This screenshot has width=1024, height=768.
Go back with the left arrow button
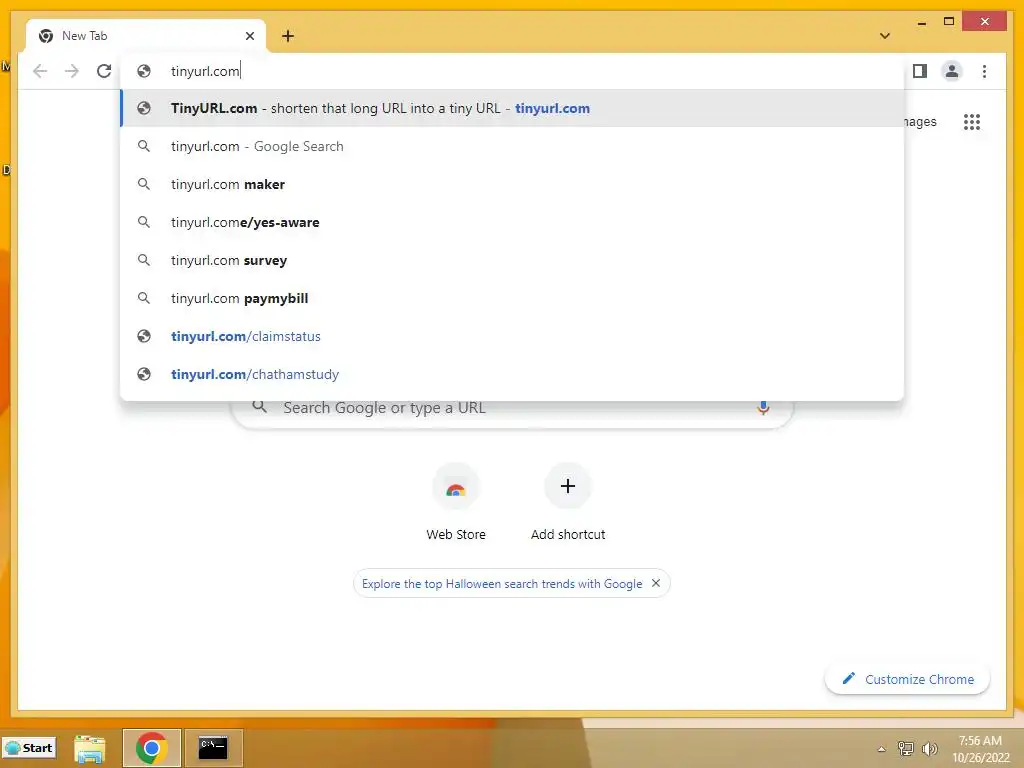tap(40, 71)
